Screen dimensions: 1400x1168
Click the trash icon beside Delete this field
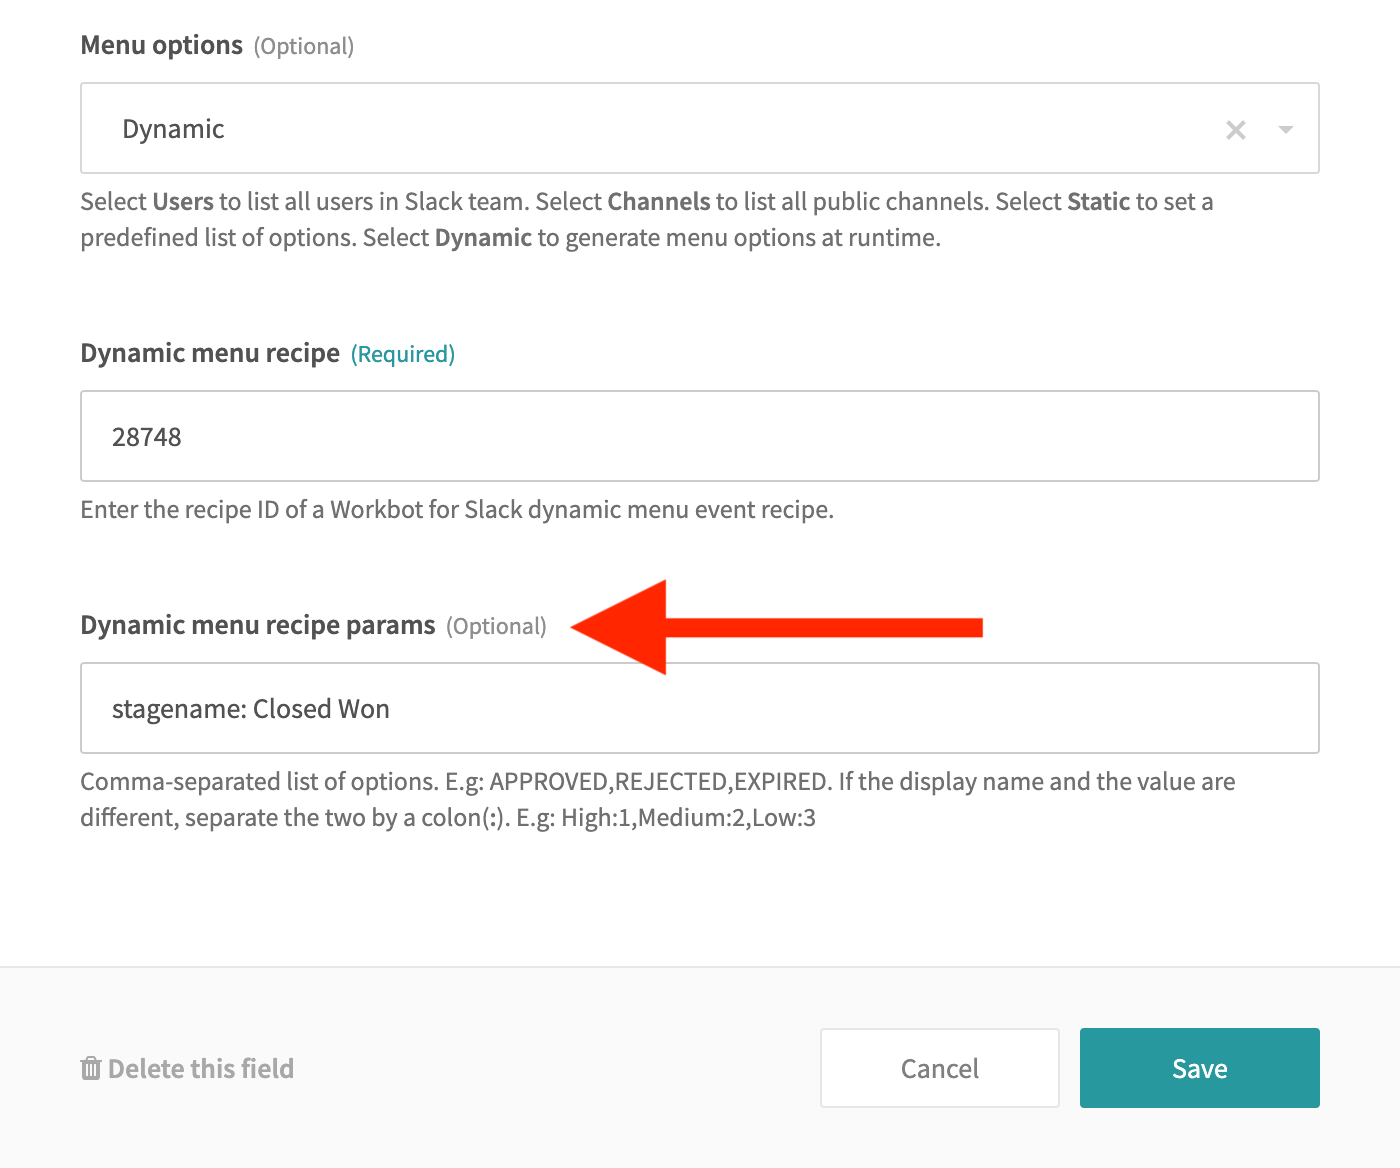click(91, 1068)
